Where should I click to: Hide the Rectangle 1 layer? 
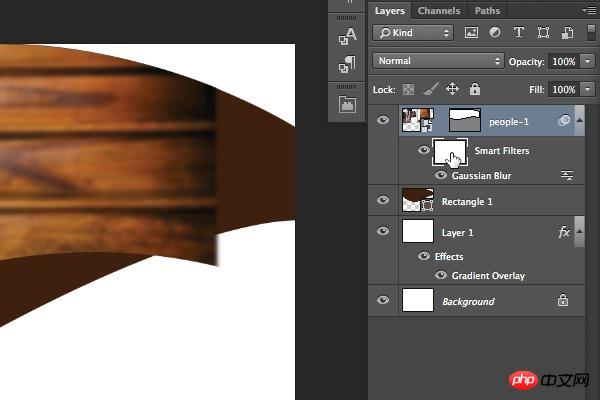tap(383, 200)
